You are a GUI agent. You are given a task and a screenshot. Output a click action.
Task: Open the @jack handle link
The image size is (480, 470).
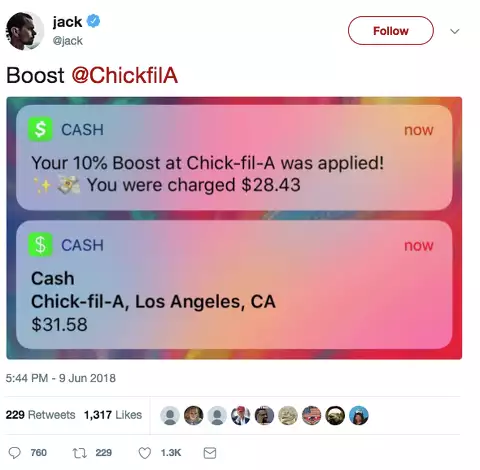[x=68, y=41]
